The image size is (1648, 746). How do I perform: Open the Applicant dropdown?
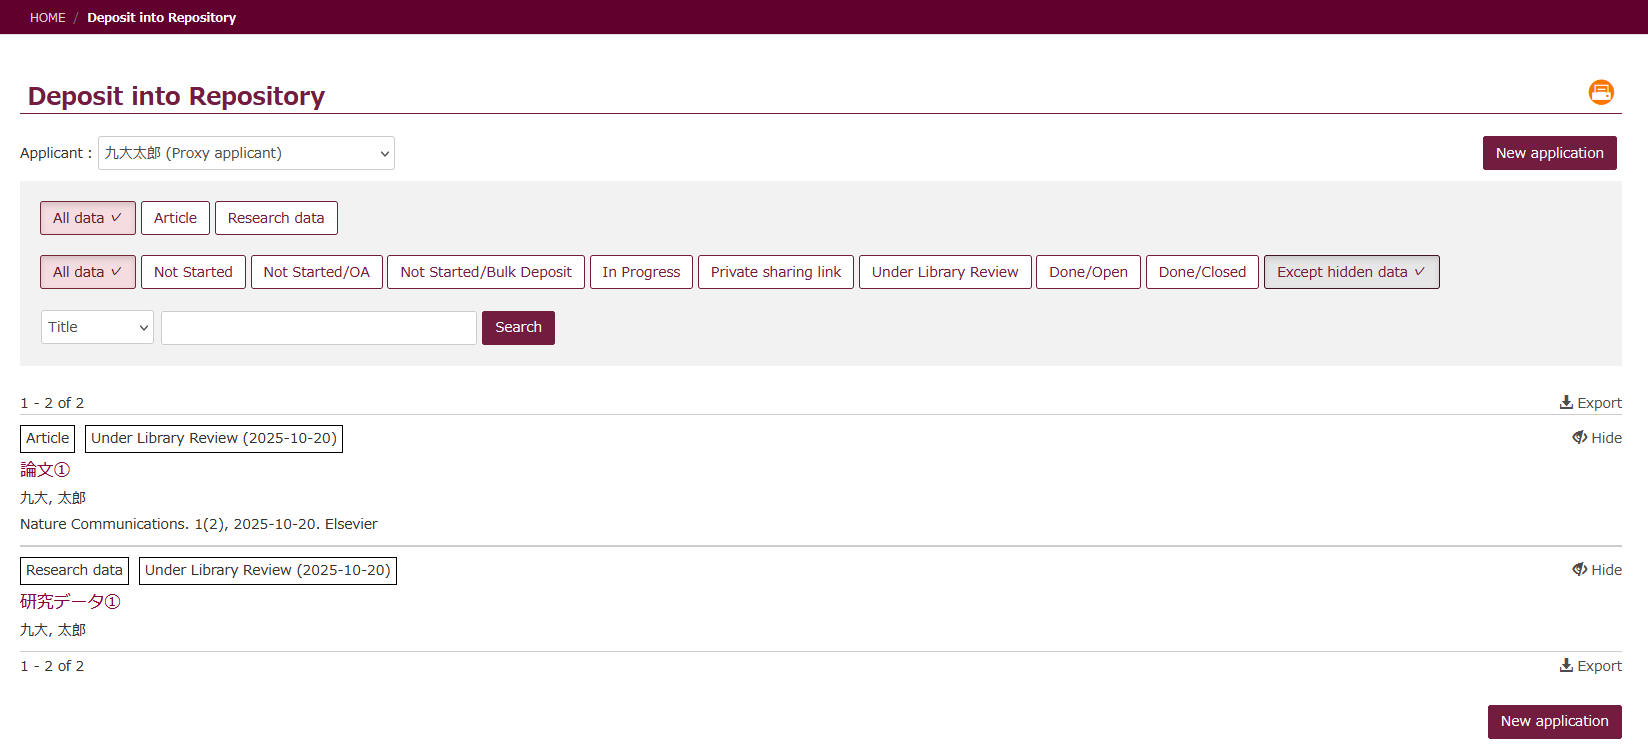click(246, 153)
